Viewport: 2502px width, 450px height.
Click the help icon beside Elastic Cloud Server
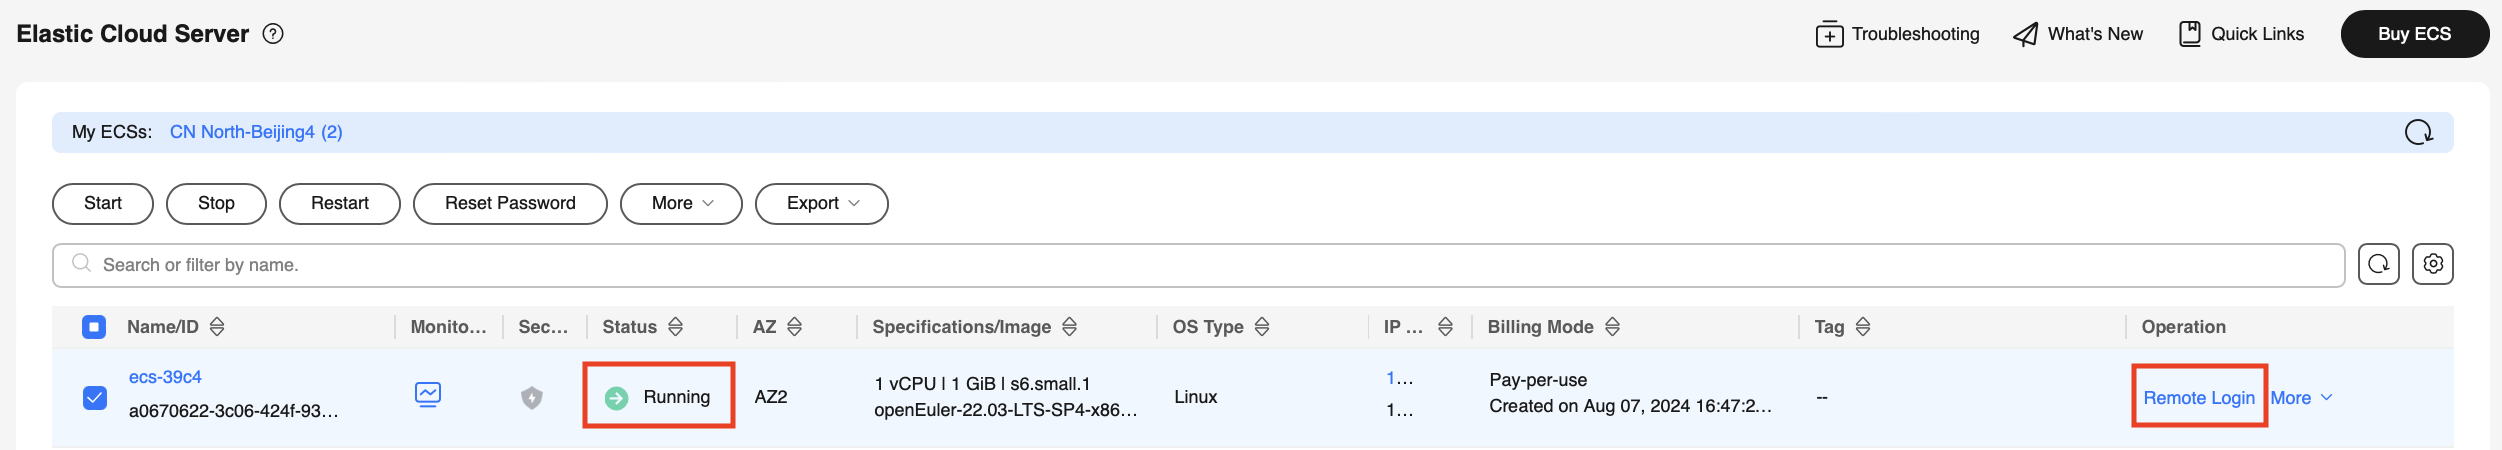[273, 34]
